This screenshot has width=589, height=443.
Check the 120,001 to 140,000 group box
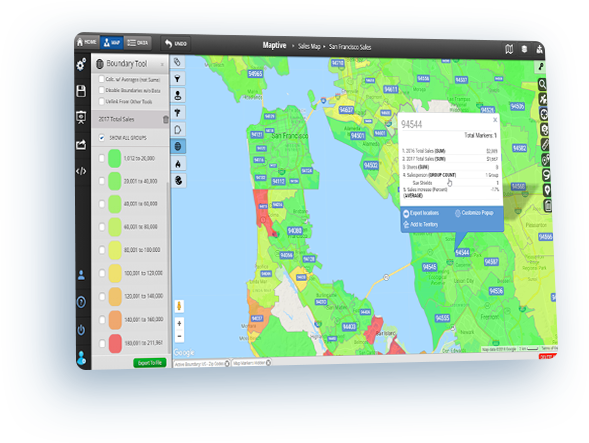coord(102,296)
